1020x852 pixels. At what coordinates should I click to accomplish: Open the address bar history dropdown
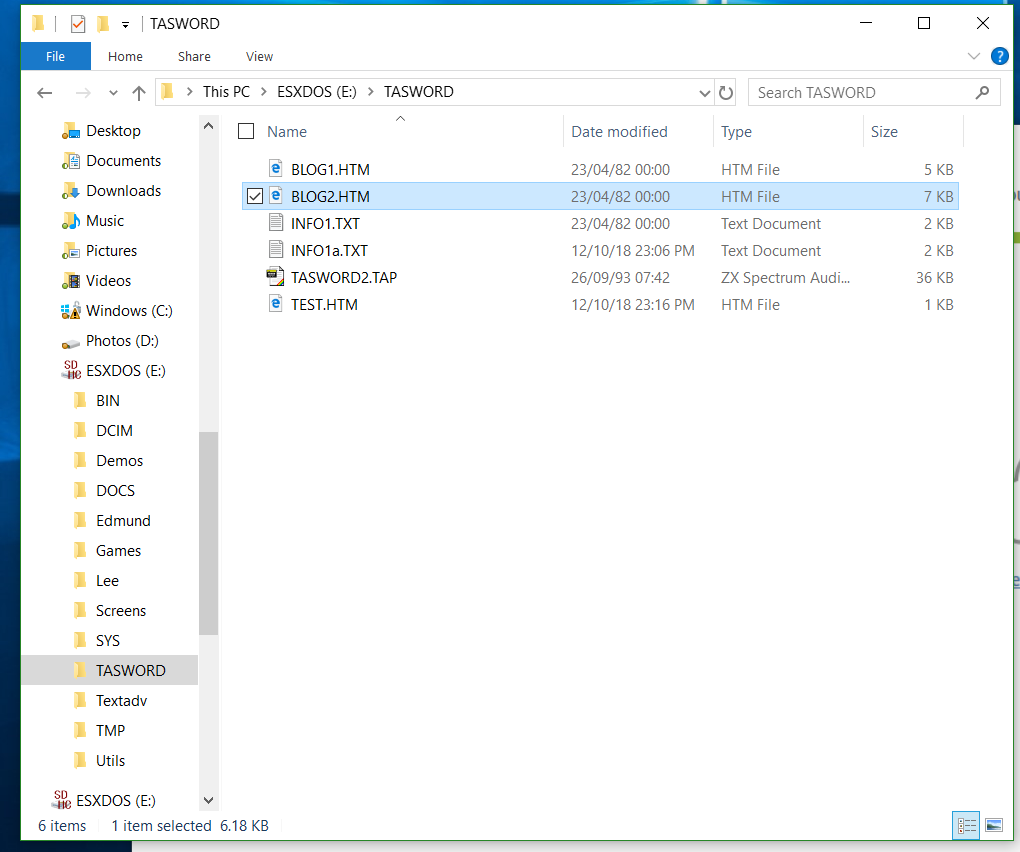pyautogui.click(x=704, y=93)
